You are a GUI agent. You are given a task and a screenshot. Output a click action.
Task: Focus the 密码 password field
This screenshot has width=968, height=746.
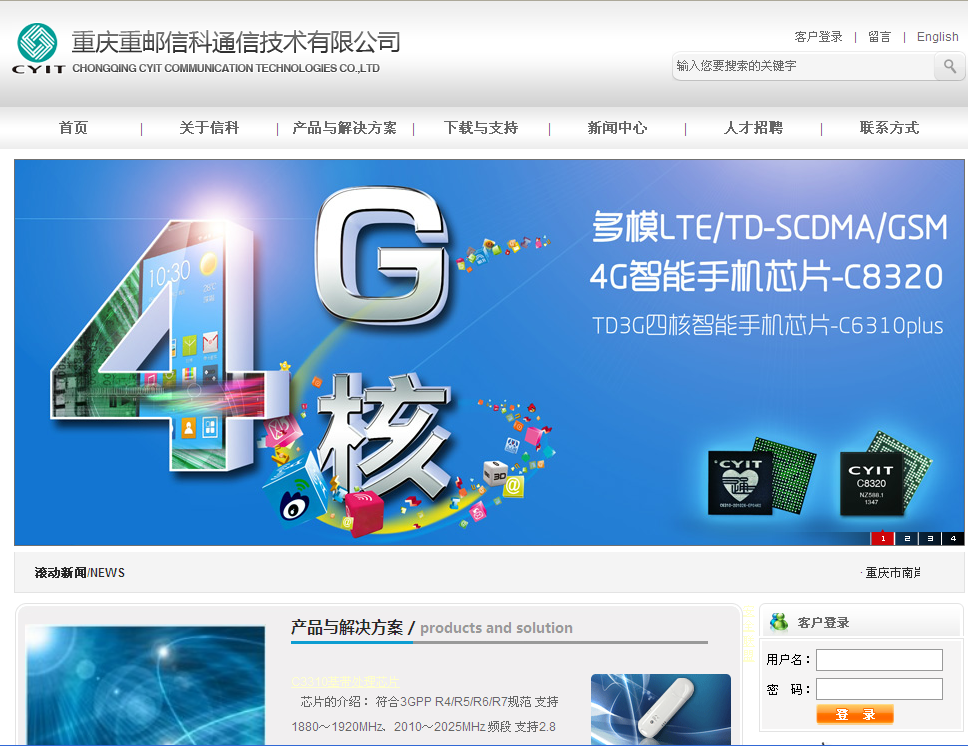pos(879,689)
